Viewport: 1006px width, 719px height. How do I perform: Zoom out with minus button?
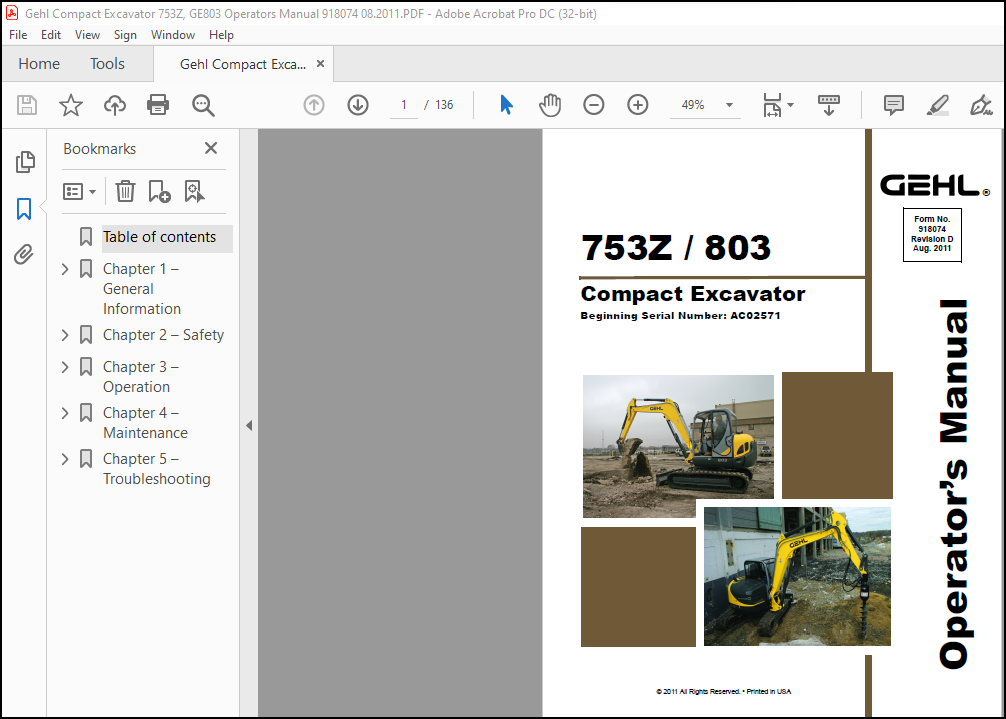click(593, 105)
